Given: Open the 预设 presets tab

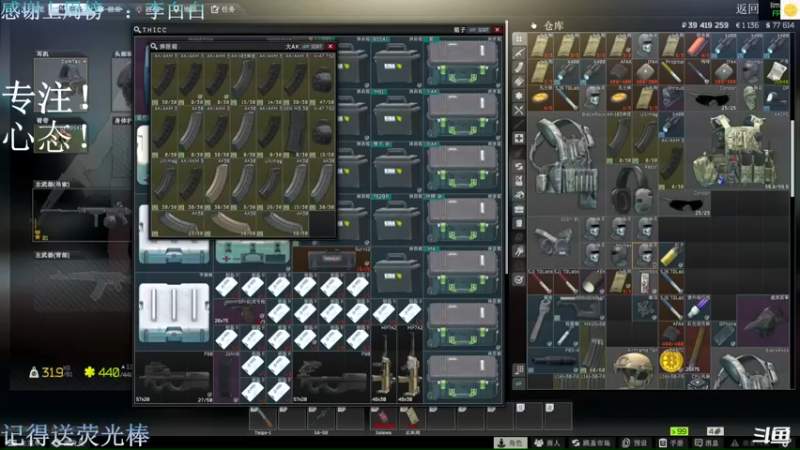Looking at the screenshot, I should coord(636,443).
